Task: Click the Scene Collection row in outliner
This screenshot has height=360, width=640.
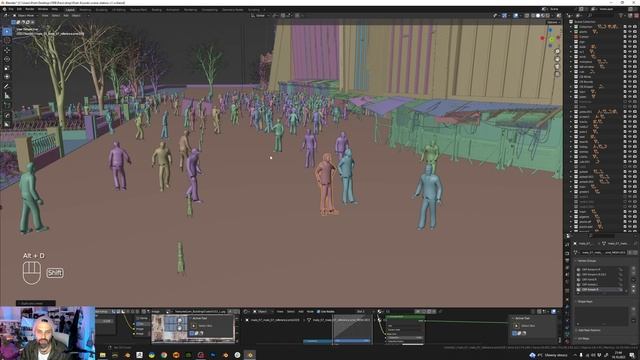Action: 585,22
